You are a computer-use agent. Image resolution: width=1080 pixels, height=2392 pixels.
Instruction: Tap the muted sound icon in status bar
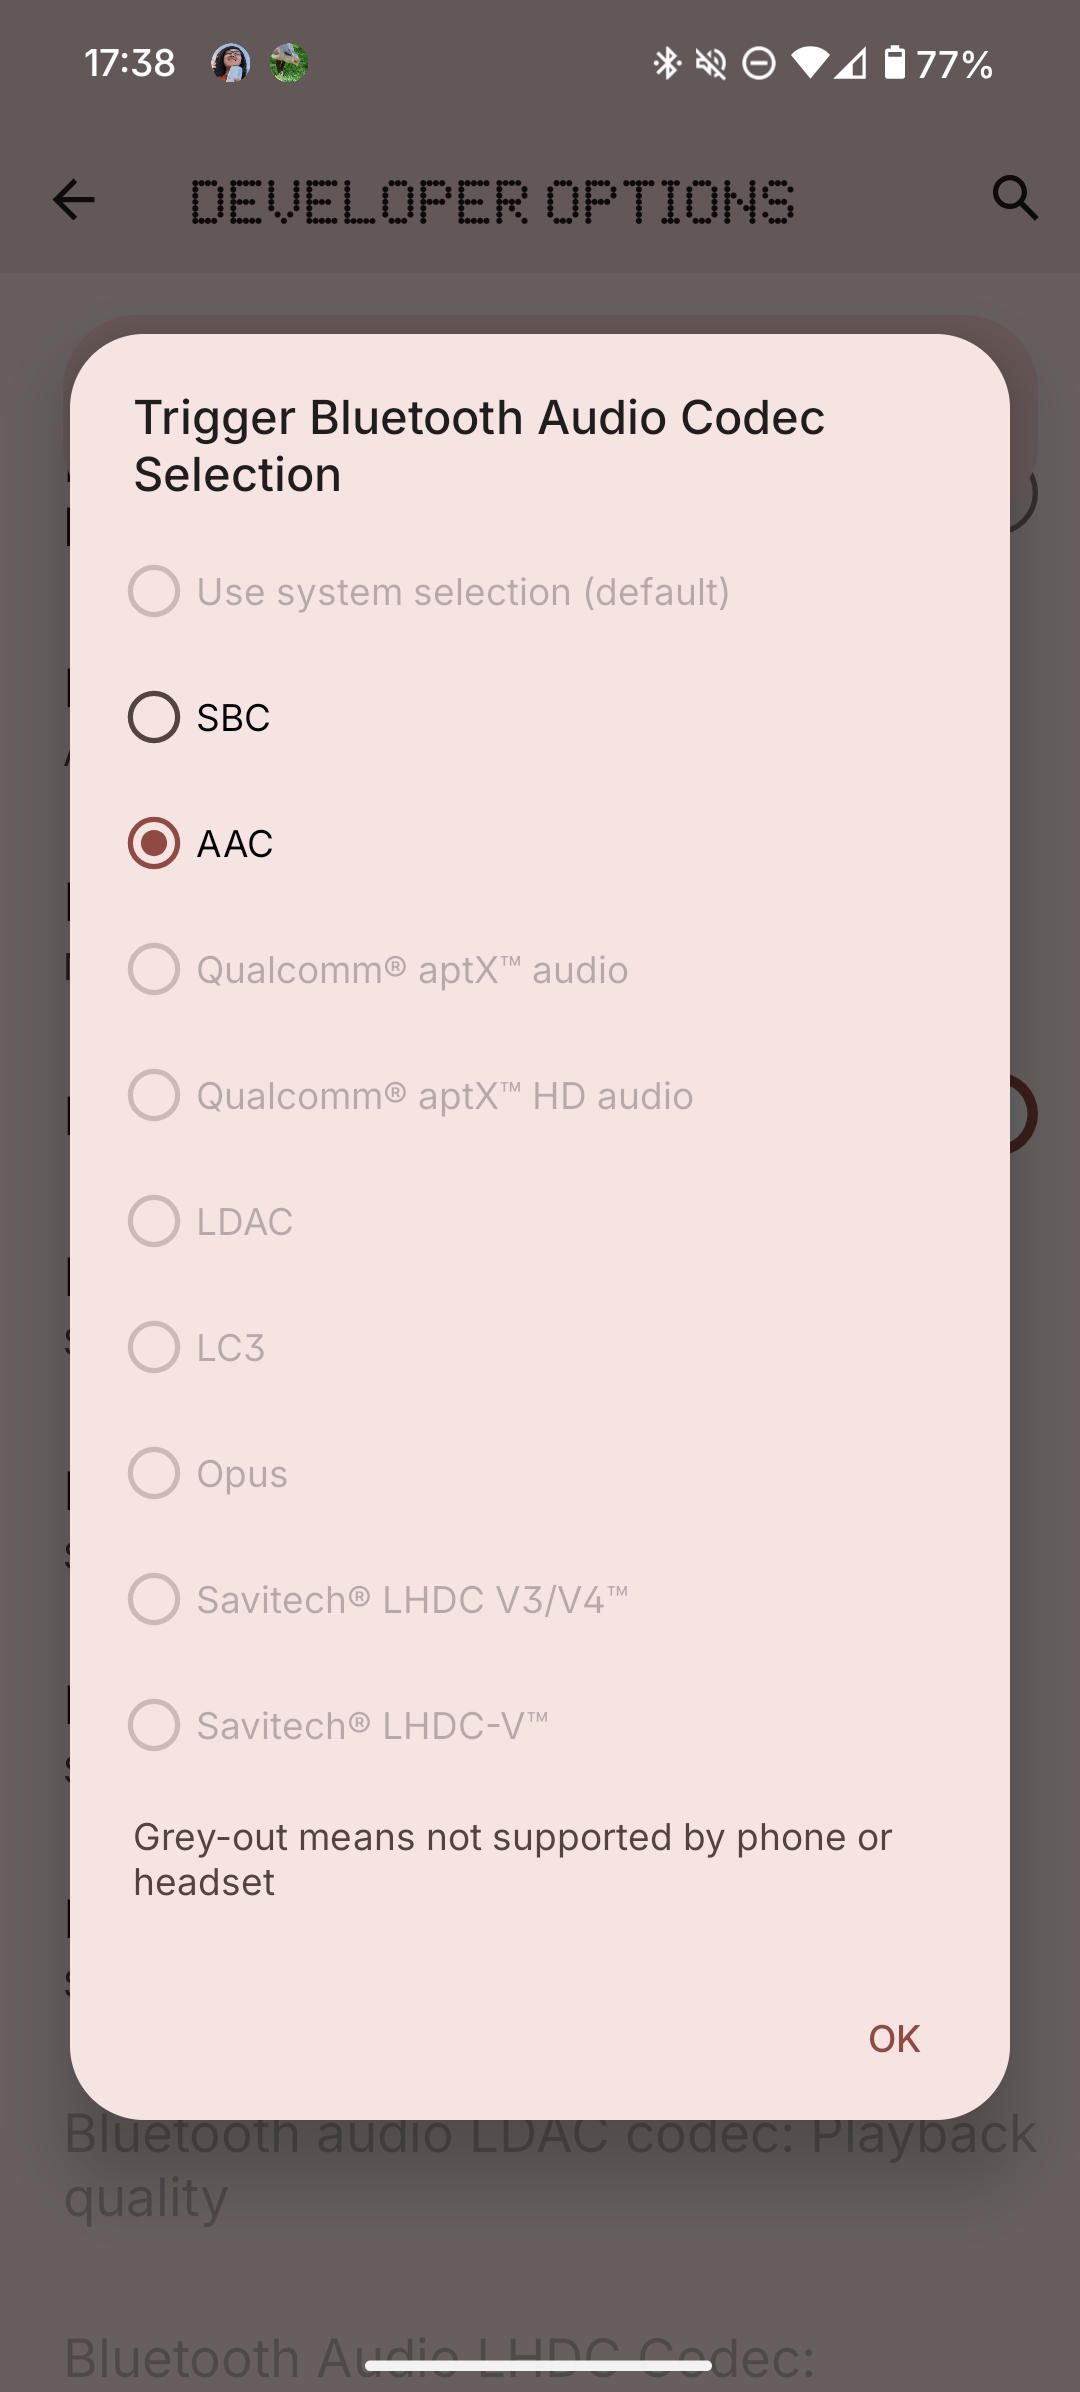[711, 63]
